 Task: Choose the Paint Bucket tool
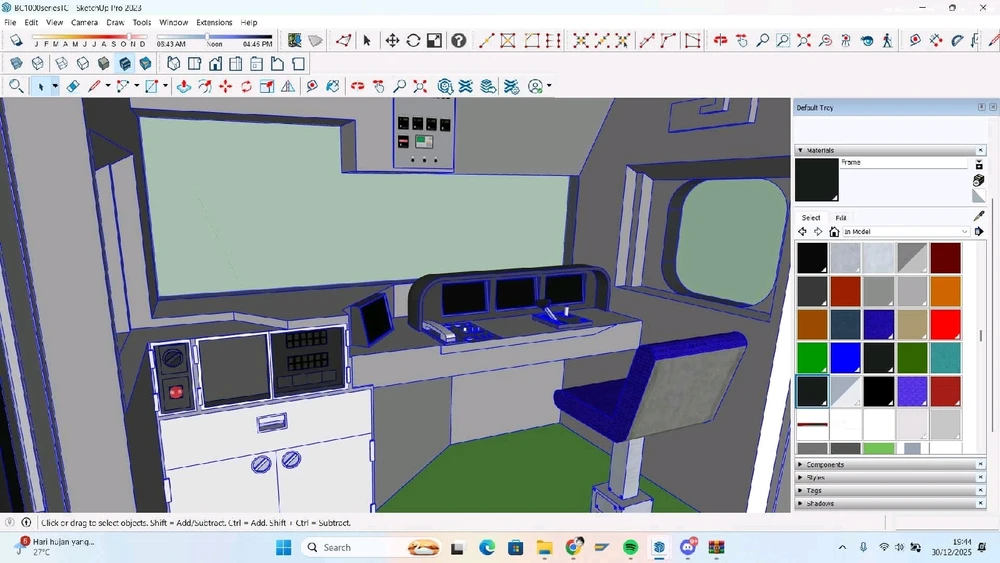[333, 87]
